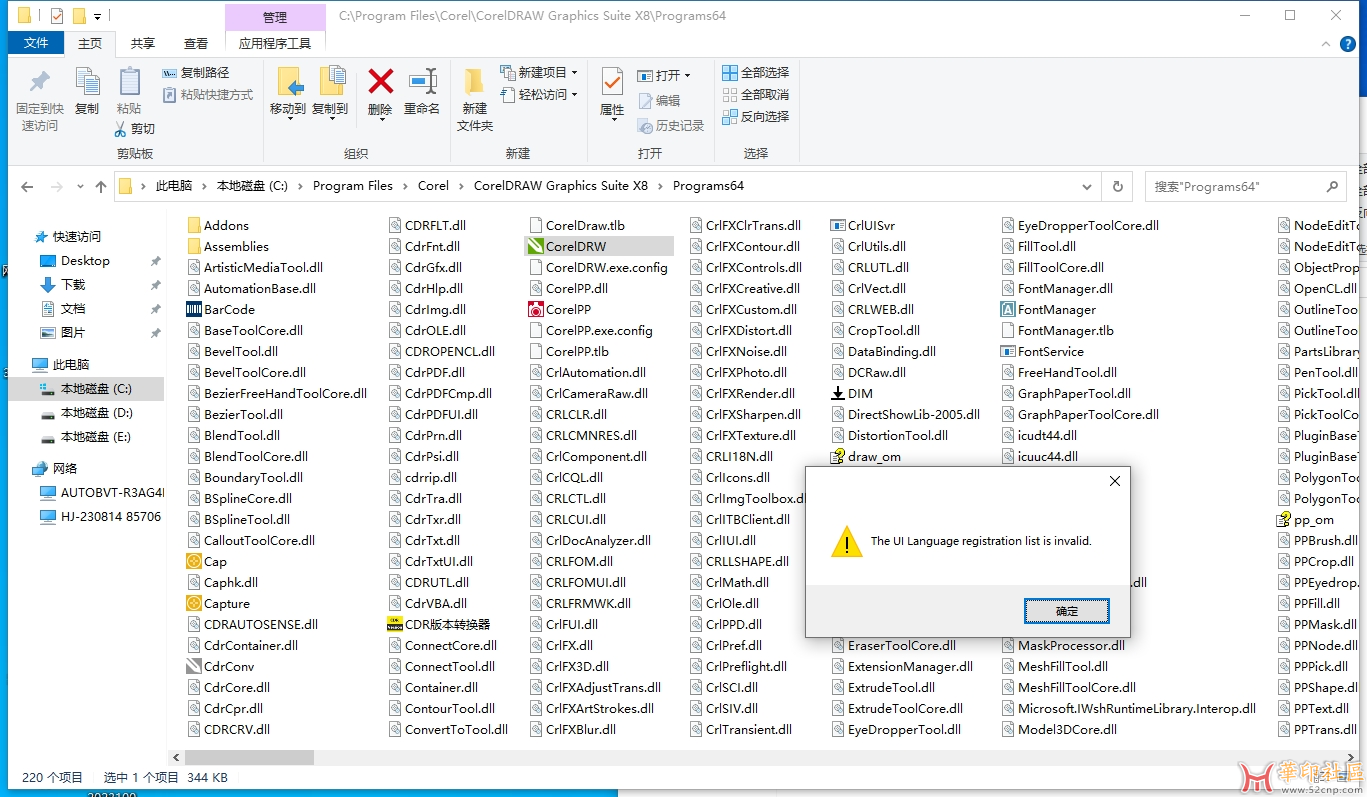
Task: Click the Back navigation arrow
Action: 27,187
